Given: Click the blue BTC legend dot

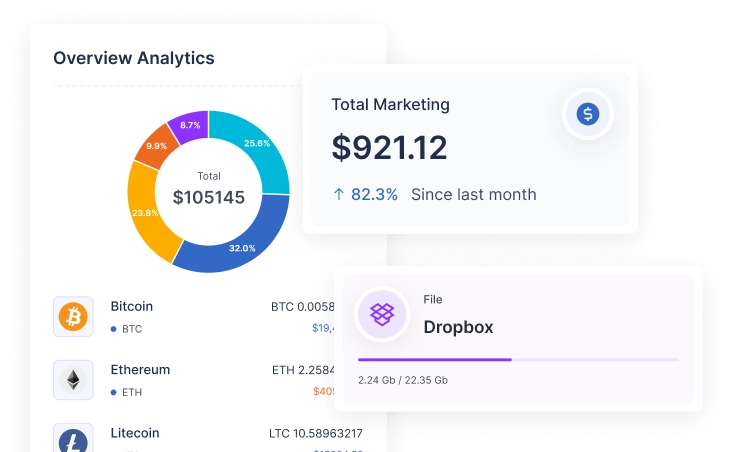Looking at the screenshot, I should (x=113, y=329).
